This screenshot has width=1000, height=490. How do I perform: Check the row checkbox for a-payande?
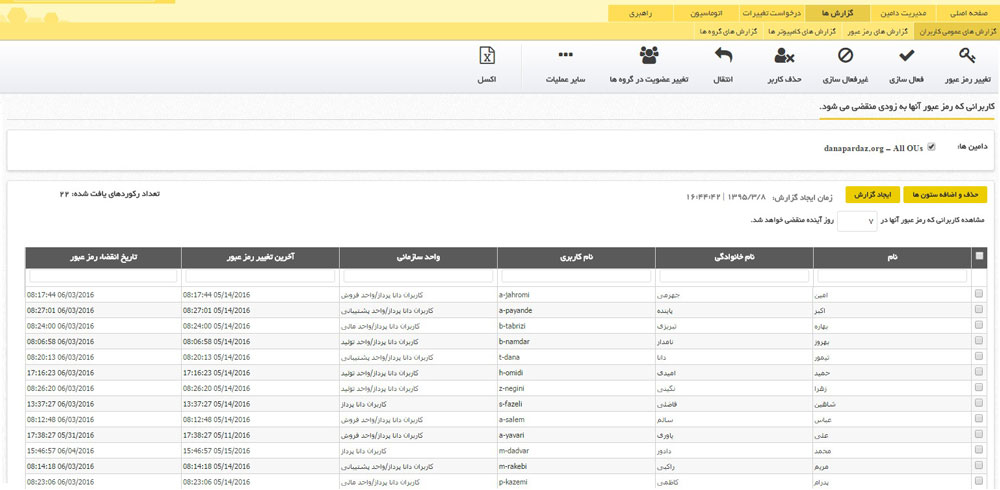[x=979, y=309]
